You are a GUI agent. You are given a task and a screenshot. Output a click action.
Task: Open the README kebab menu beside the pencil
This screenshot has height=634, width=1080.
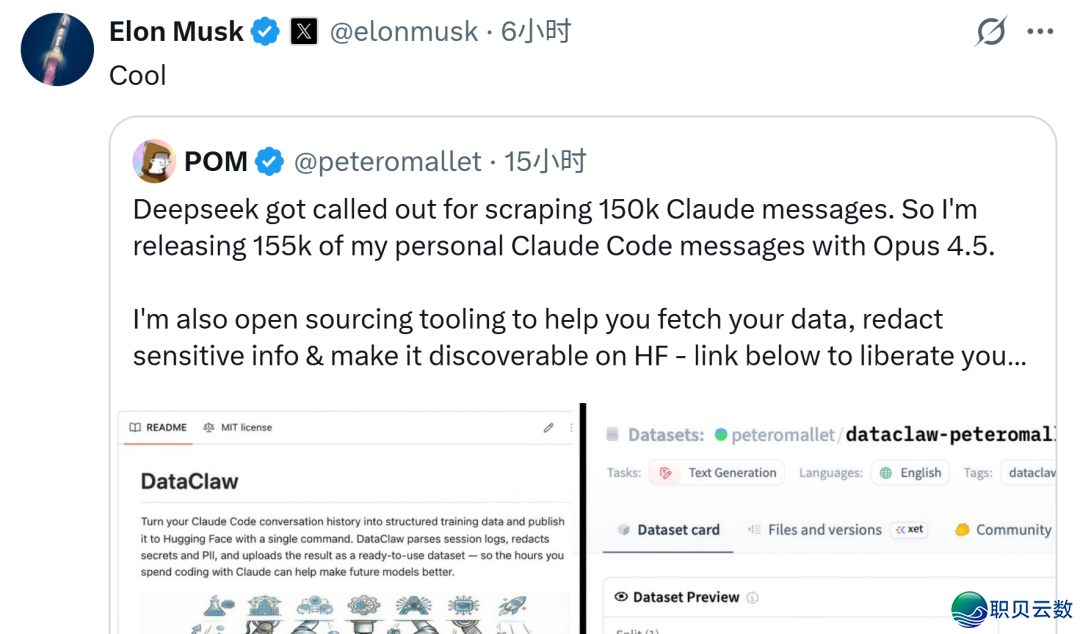[571, 428]
